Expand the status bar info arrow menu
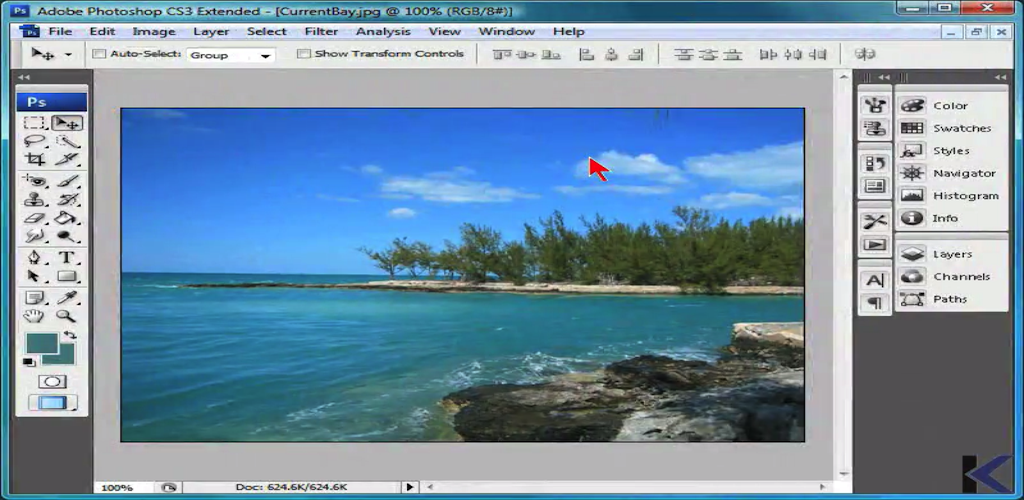Image resolution: width=1024 pixels, height=500 pixels. tap(409, 487)
